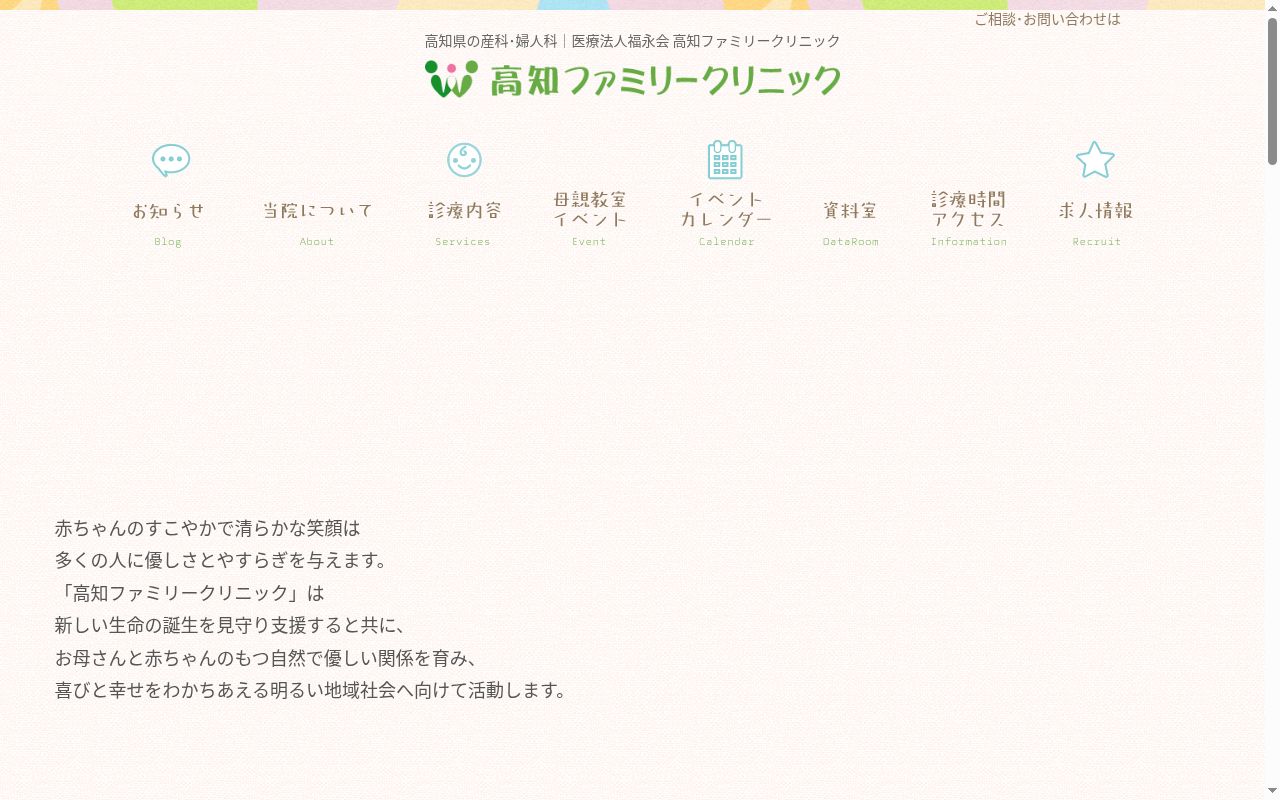Click the speech bubble news icon
The image size is (1280, 800).
[171, 160]
